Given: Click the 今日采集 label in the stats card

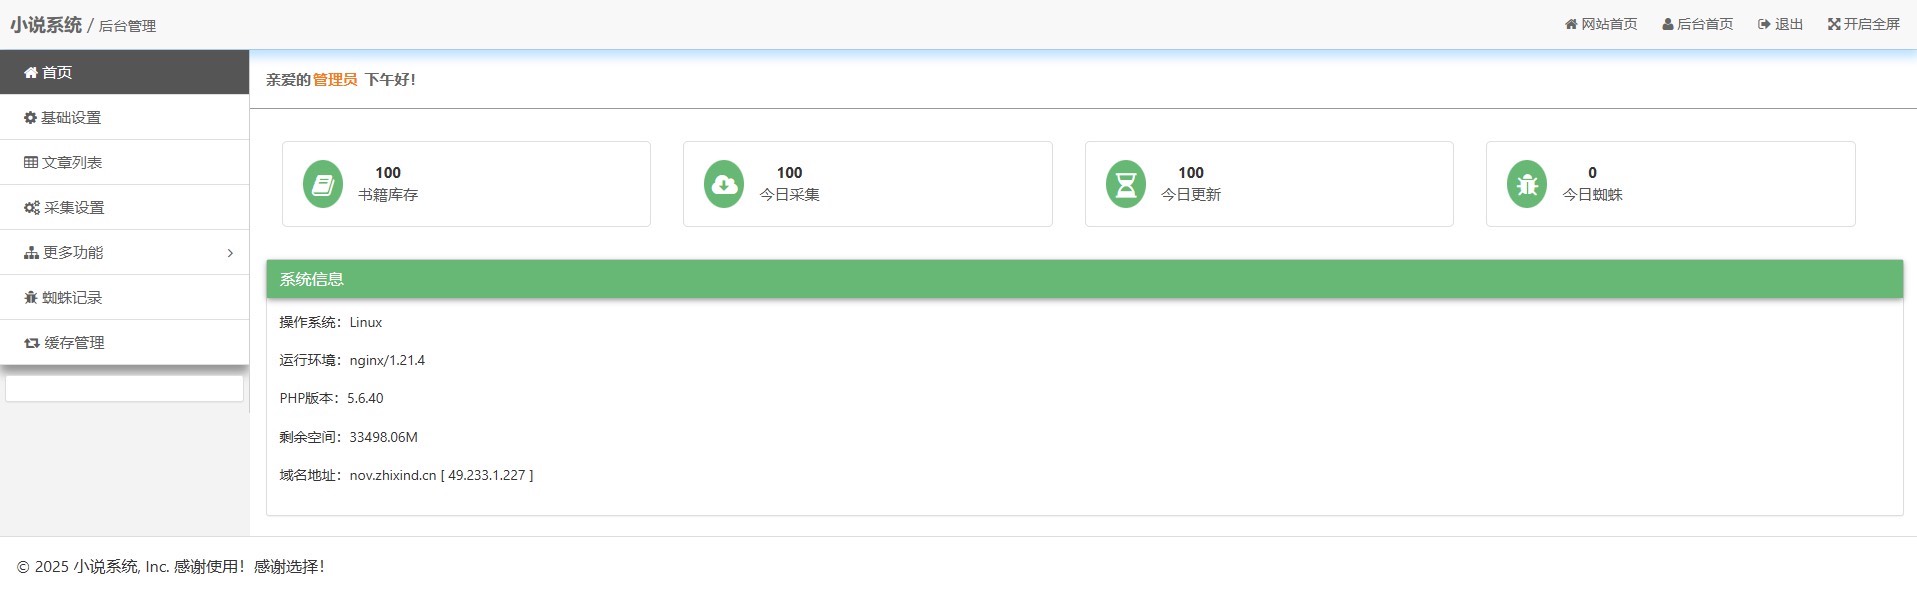Looking at the screenshot, I should click(x=790, y=195).
